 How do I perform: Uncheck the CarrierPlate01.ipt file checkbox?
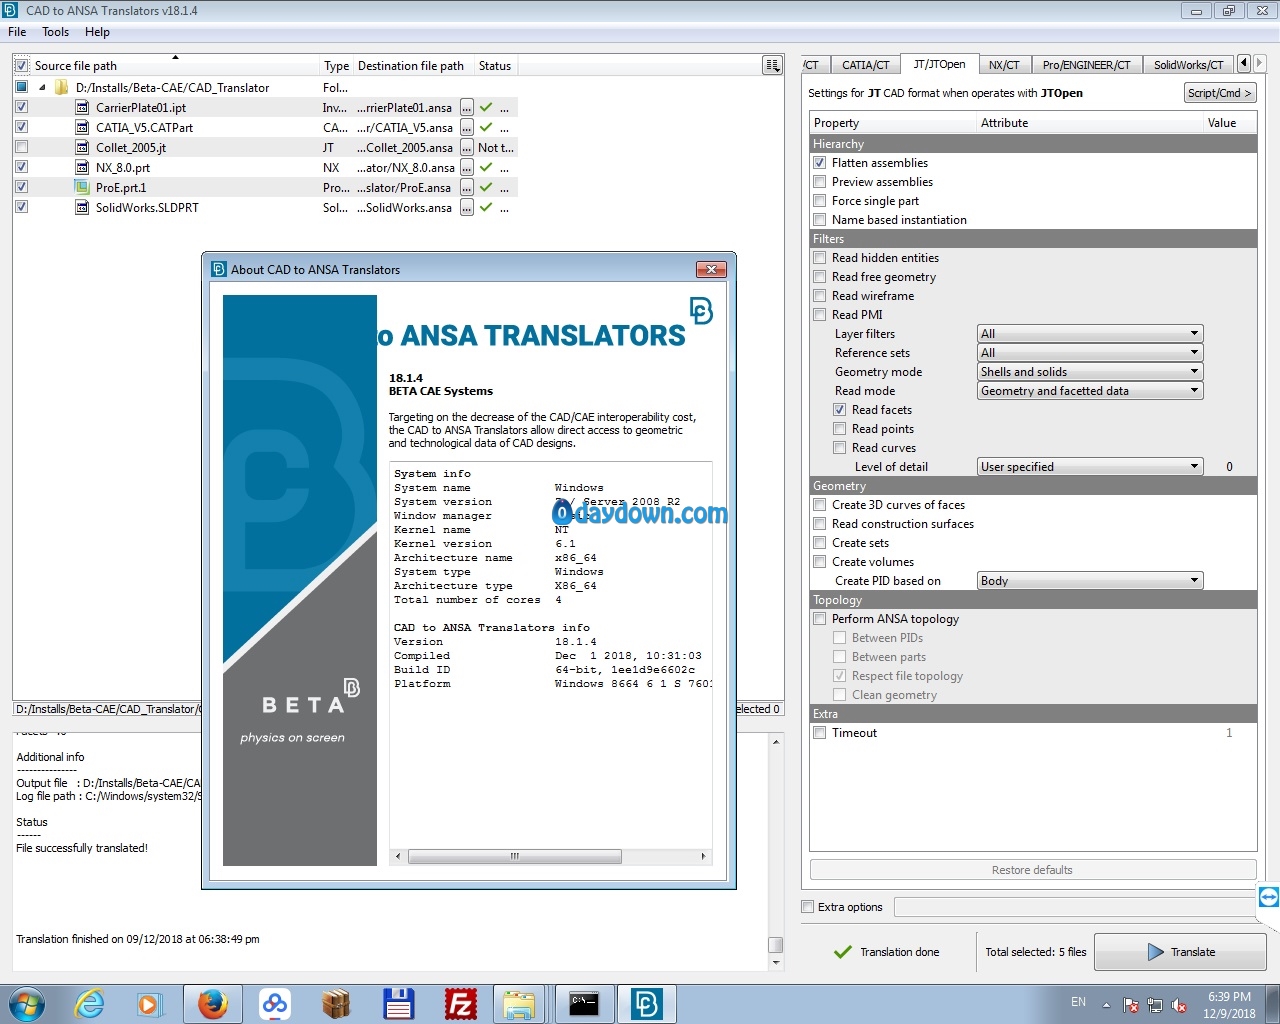pos(21,107)
